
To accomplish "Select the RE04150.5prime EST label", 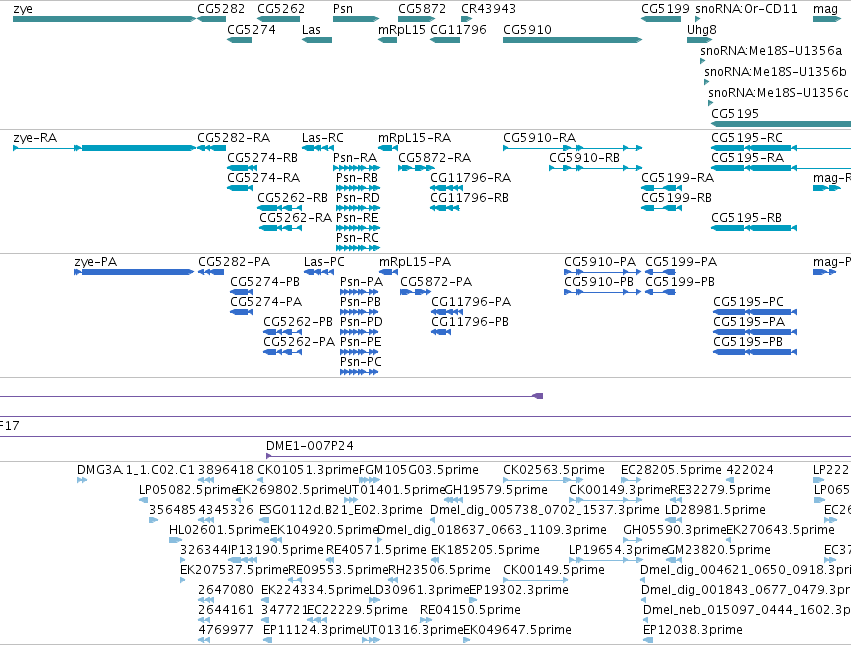I will click(x=470, y=609).
